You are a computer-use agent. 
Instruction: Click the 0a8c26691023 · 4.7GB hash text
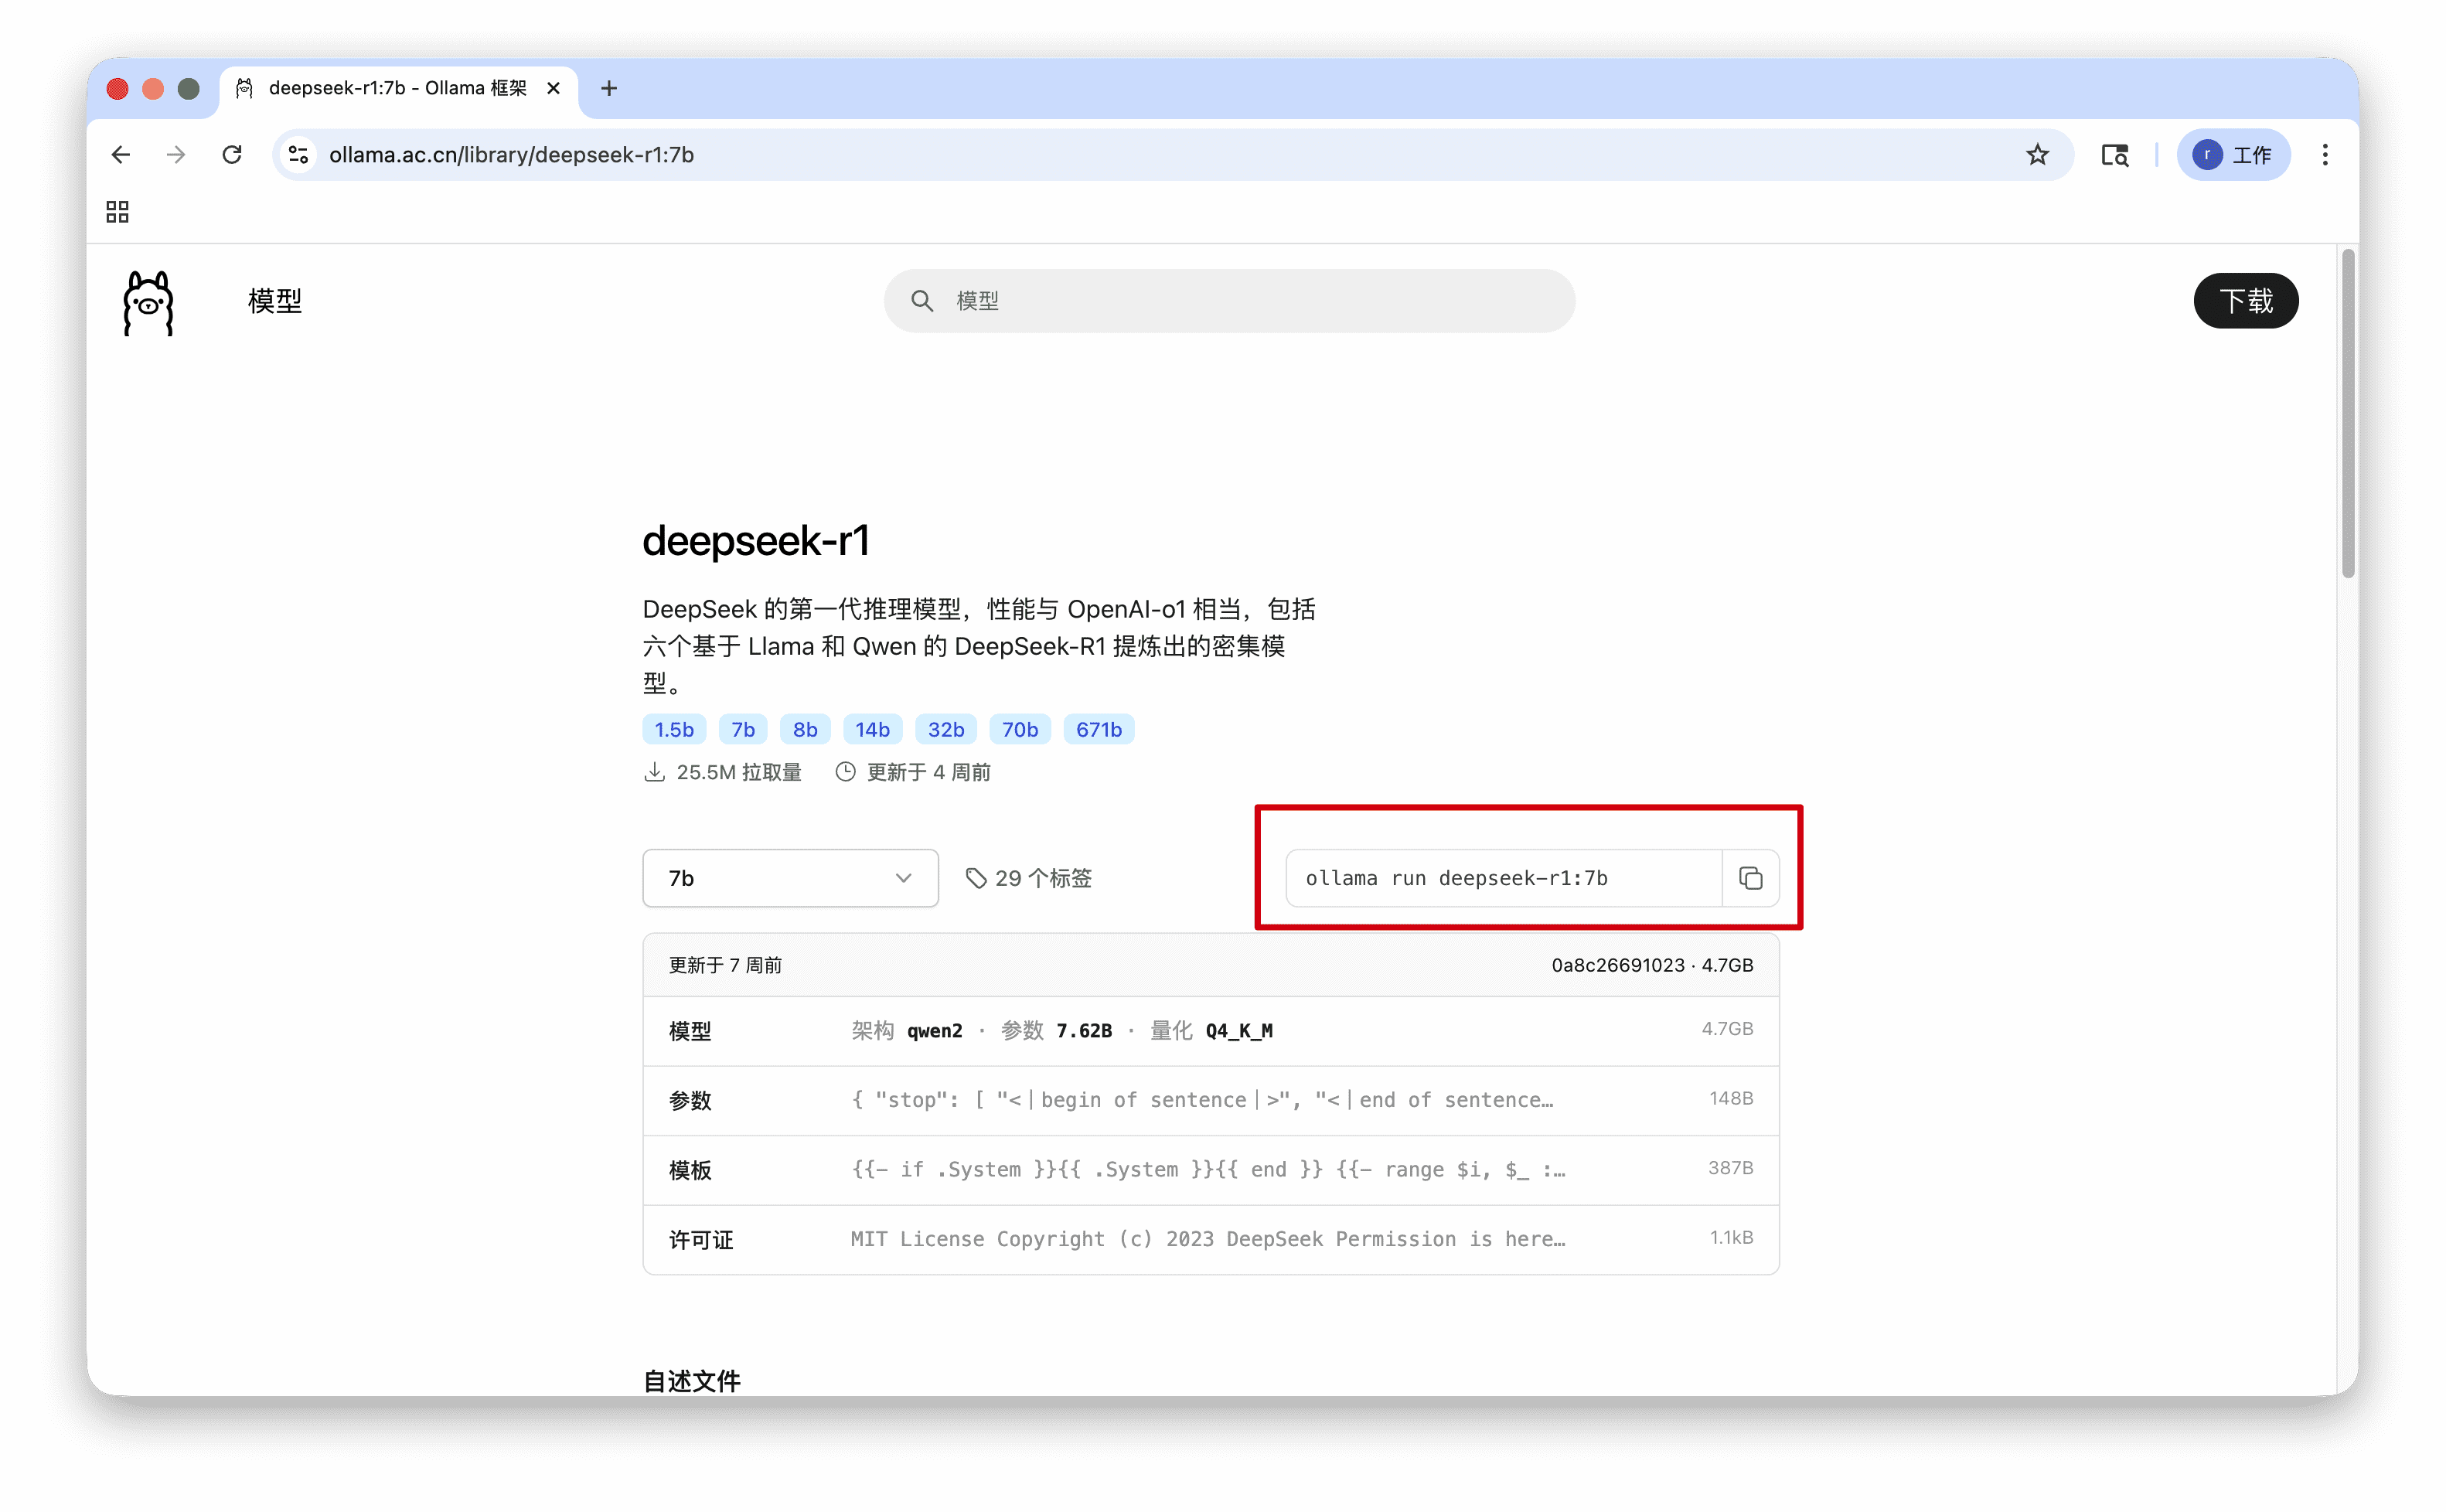tap(1652, 965)
